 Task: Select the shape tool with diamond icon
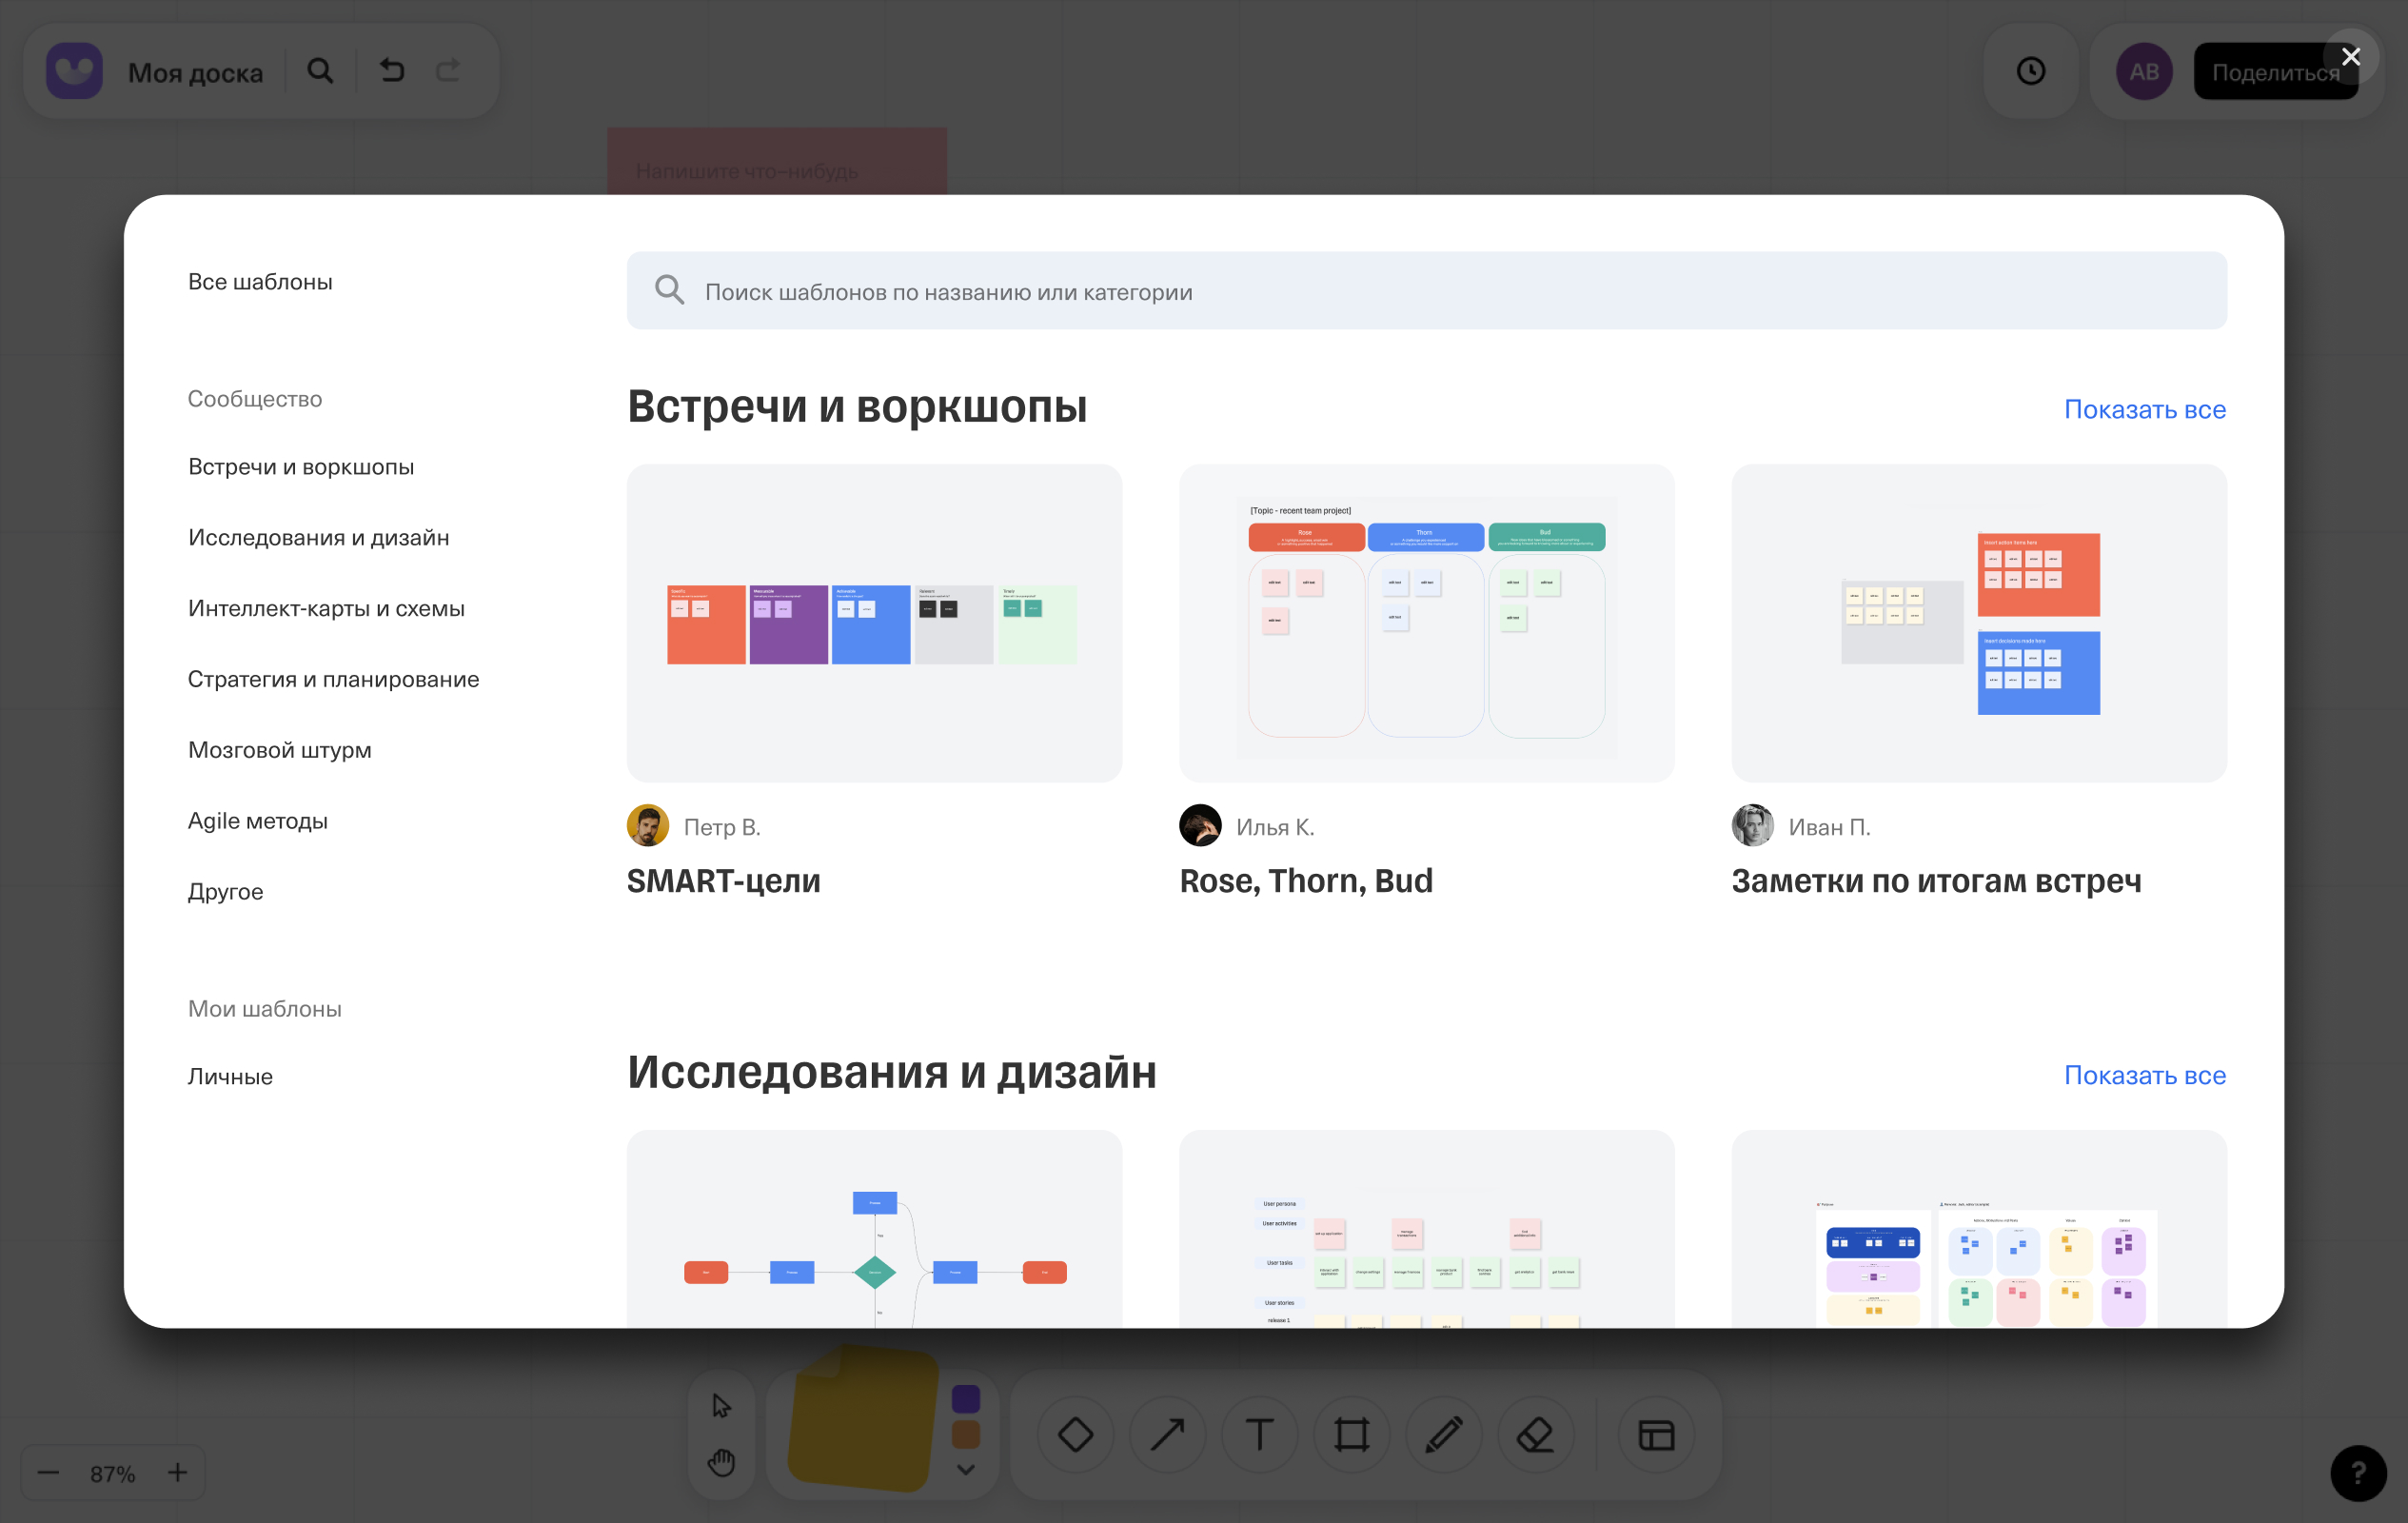[1075, 1434]
